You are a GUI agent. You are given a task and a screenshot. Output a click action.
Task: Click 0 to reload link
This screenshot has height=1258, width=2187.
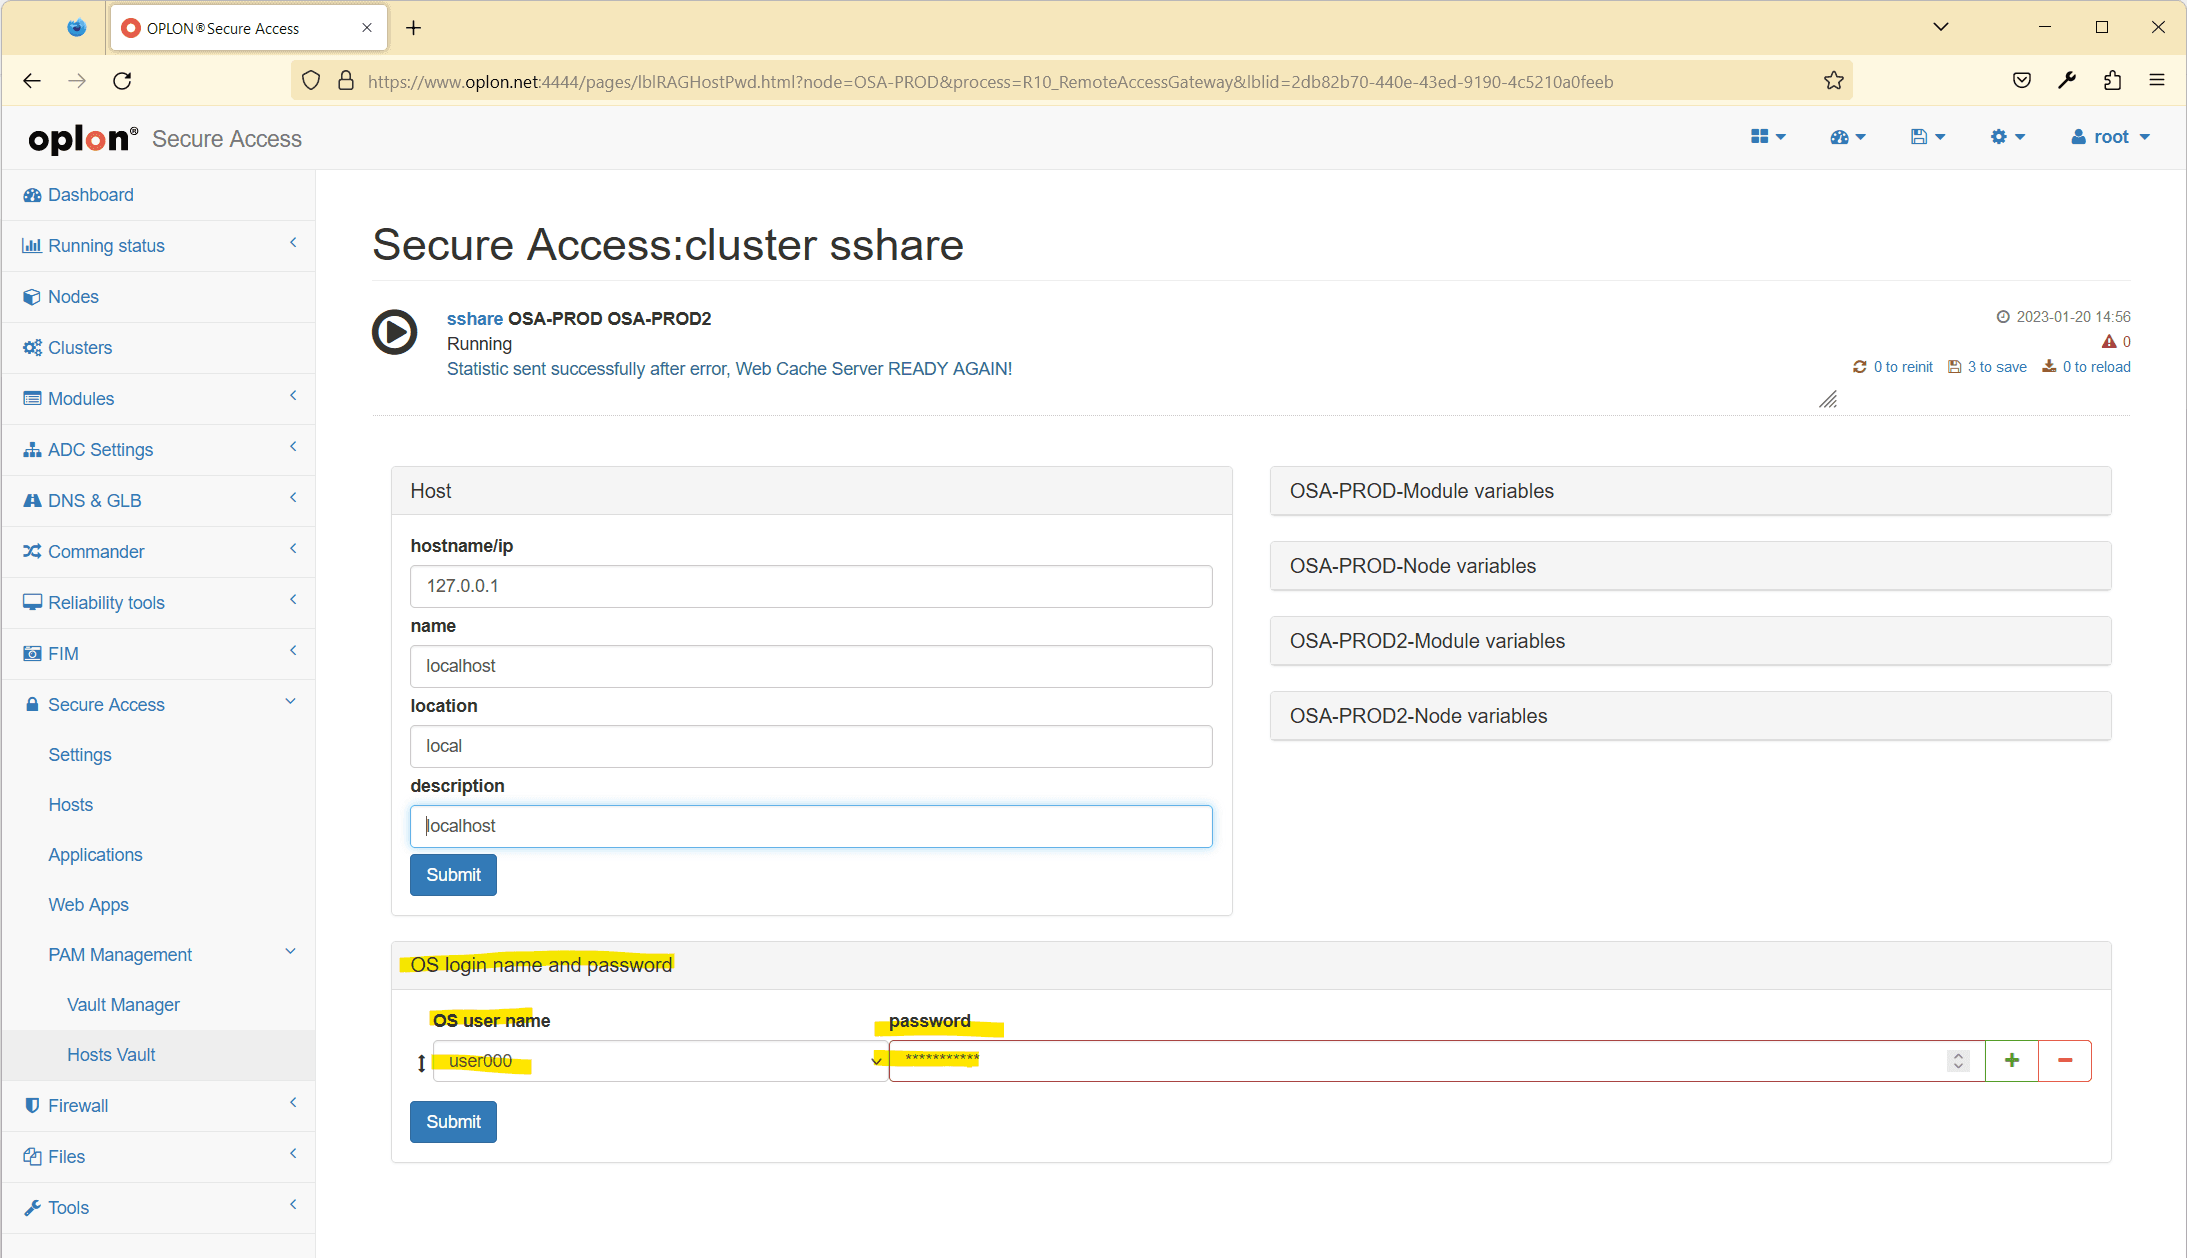[2086, 367]
